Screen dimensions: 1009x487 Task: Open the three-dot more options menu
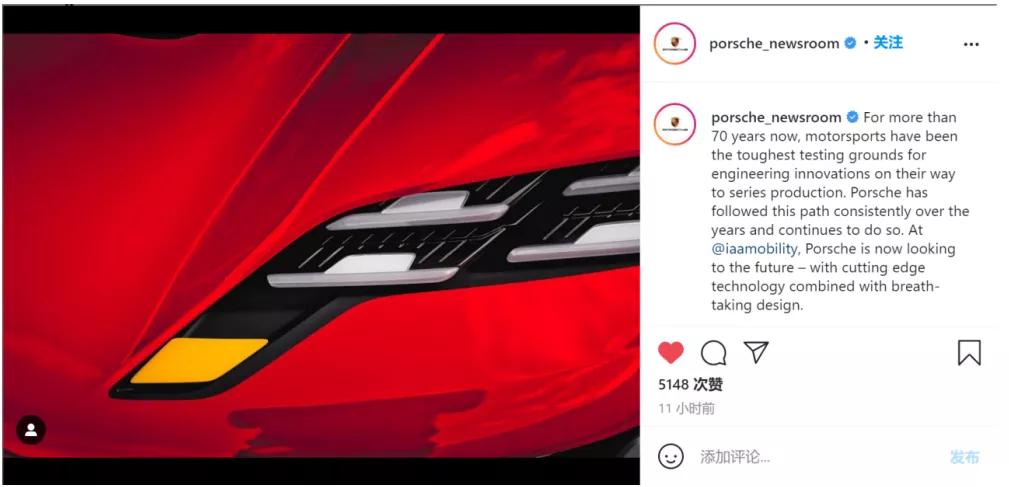click(x=971, y=44)
